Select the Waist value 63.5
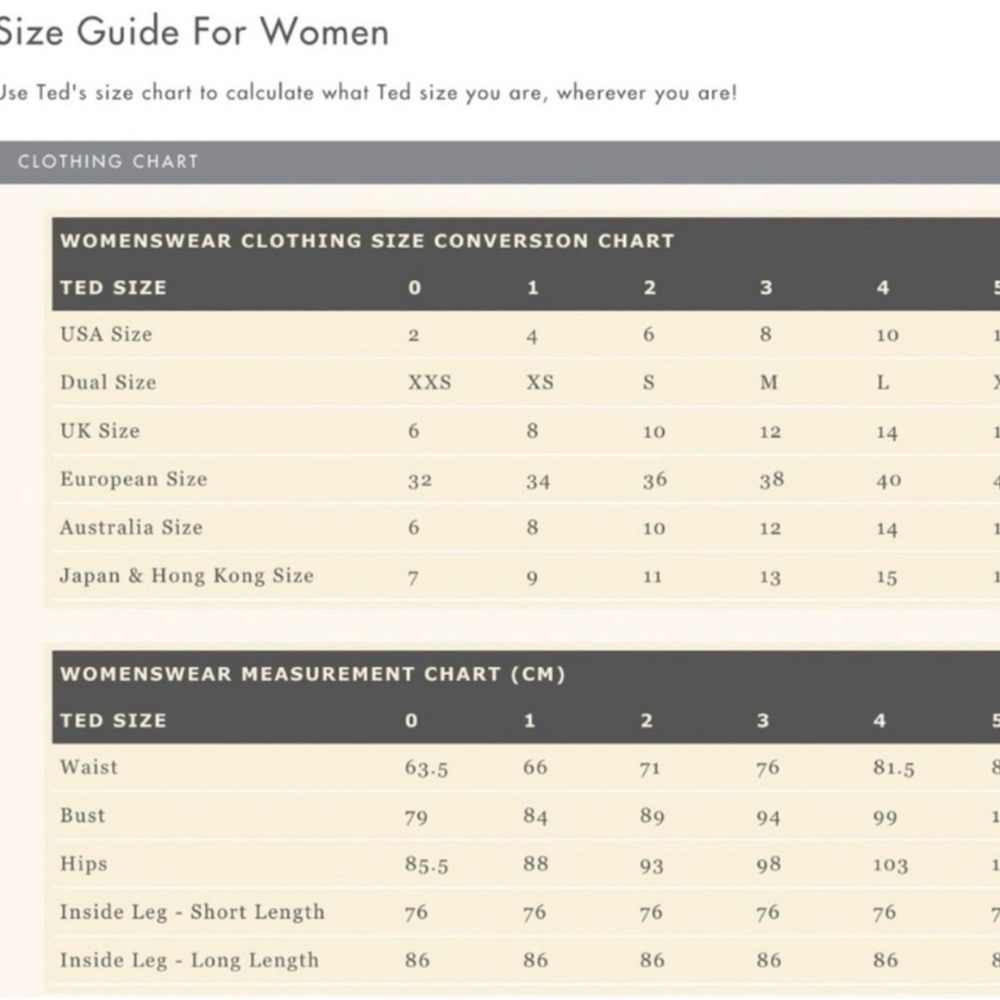Image resolution: width=1000 pixels, height=1000 pixels. (426, 767)
